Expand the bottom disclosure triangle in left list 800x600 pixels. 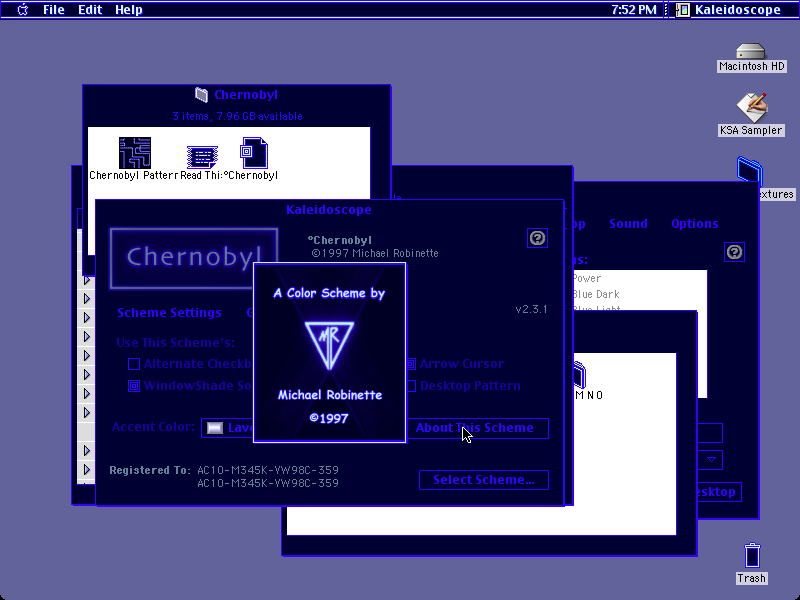(87, 469)
